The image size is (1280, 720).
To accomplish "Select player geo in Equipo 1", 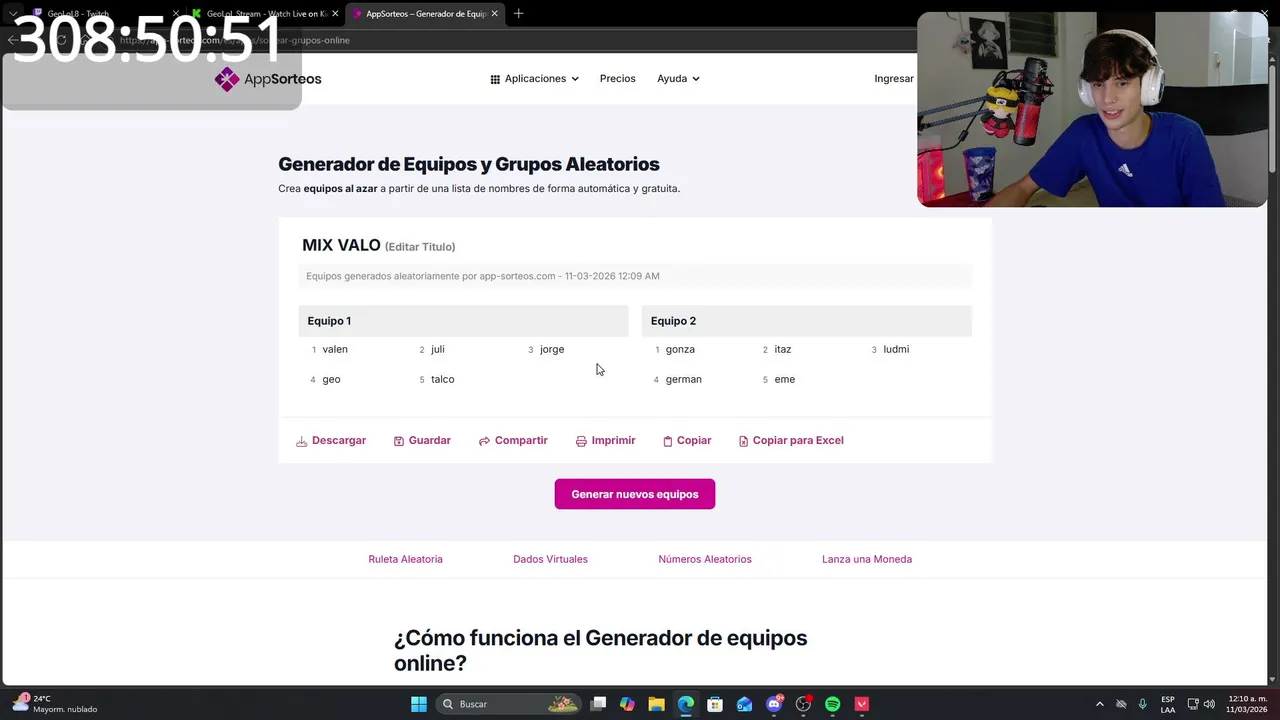I will click(331, 379).
